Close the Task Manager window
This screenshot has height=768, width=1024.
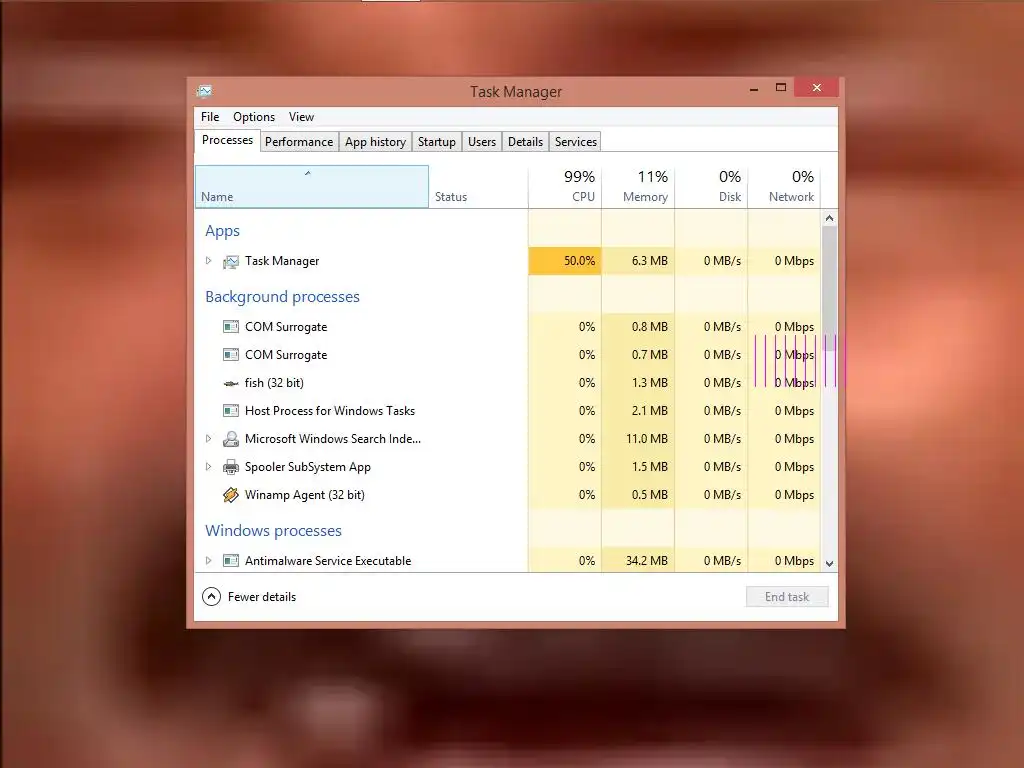816,88
